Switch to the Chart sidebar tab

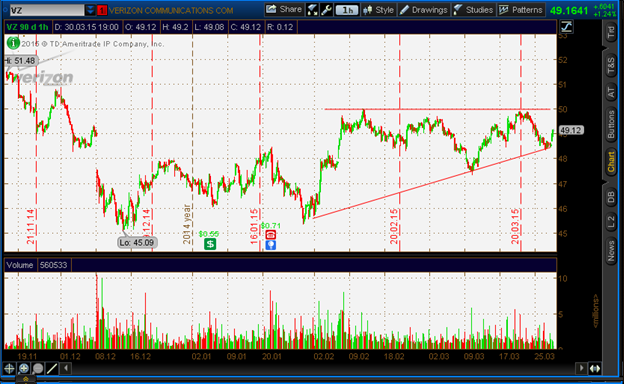pyautogui.click(x=611, y=162)
